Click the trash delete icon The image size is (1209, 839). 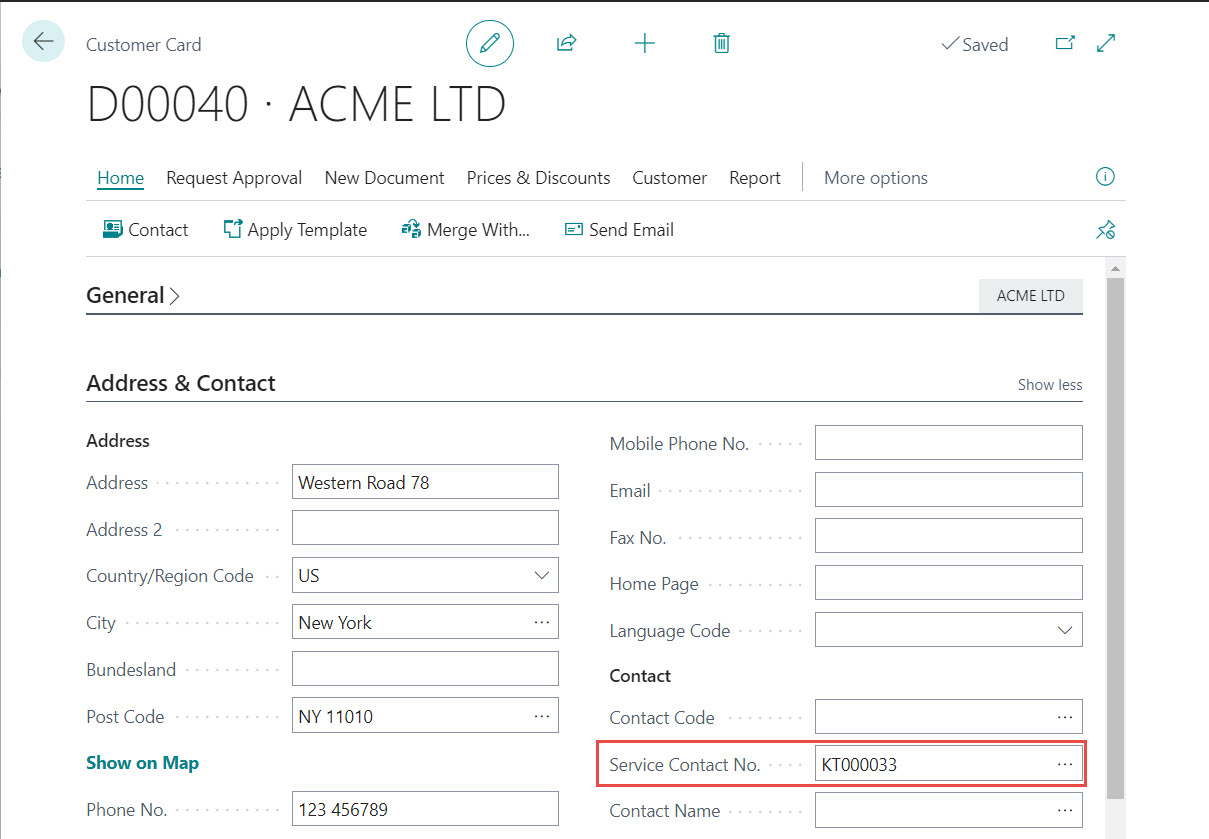721,43
